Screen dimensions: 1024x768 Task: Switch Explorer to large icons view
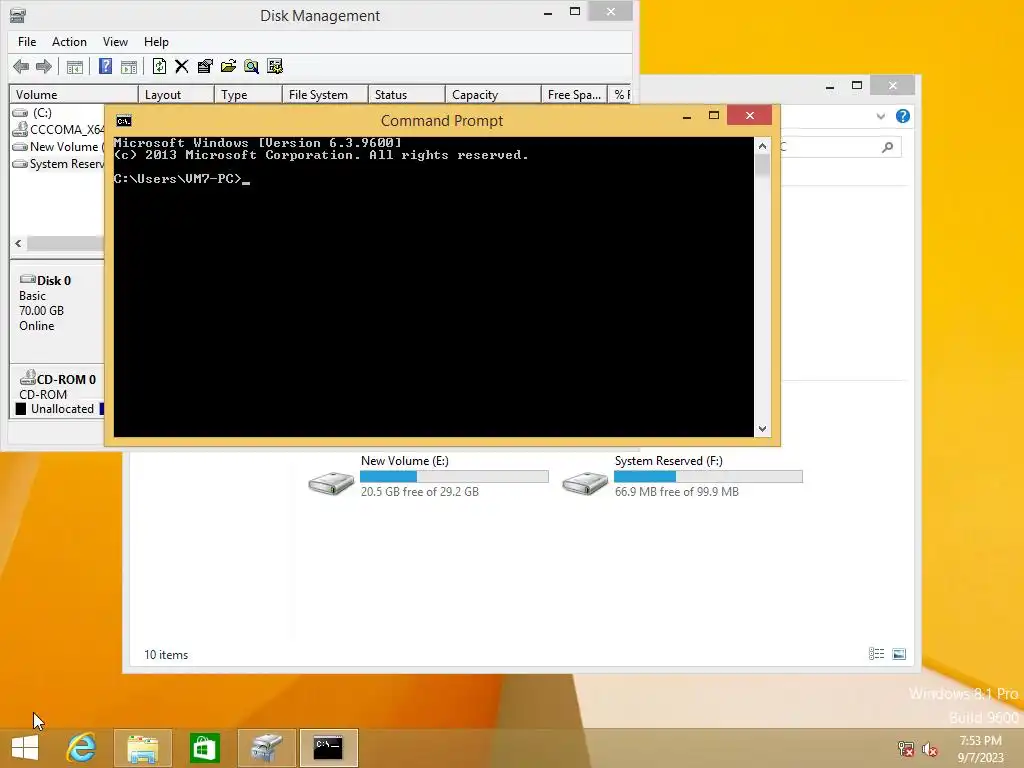tap(899, 654)
